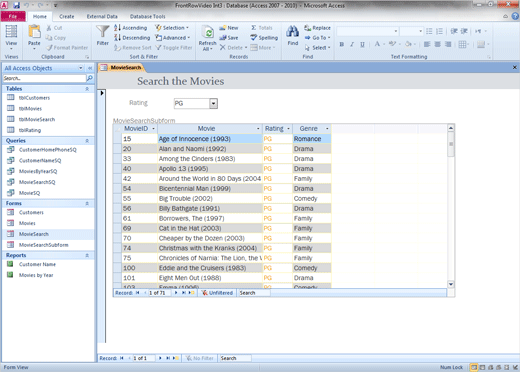Collapse the Tables group in navigation pane

tap(87, 89)
